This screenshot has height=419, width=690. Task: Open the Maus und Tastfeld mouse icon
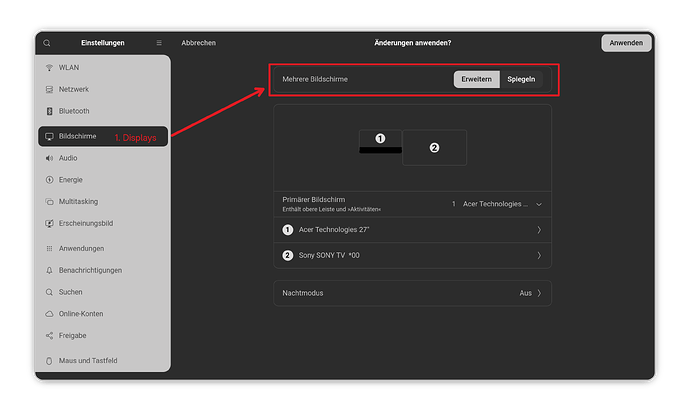pos(49,361)
